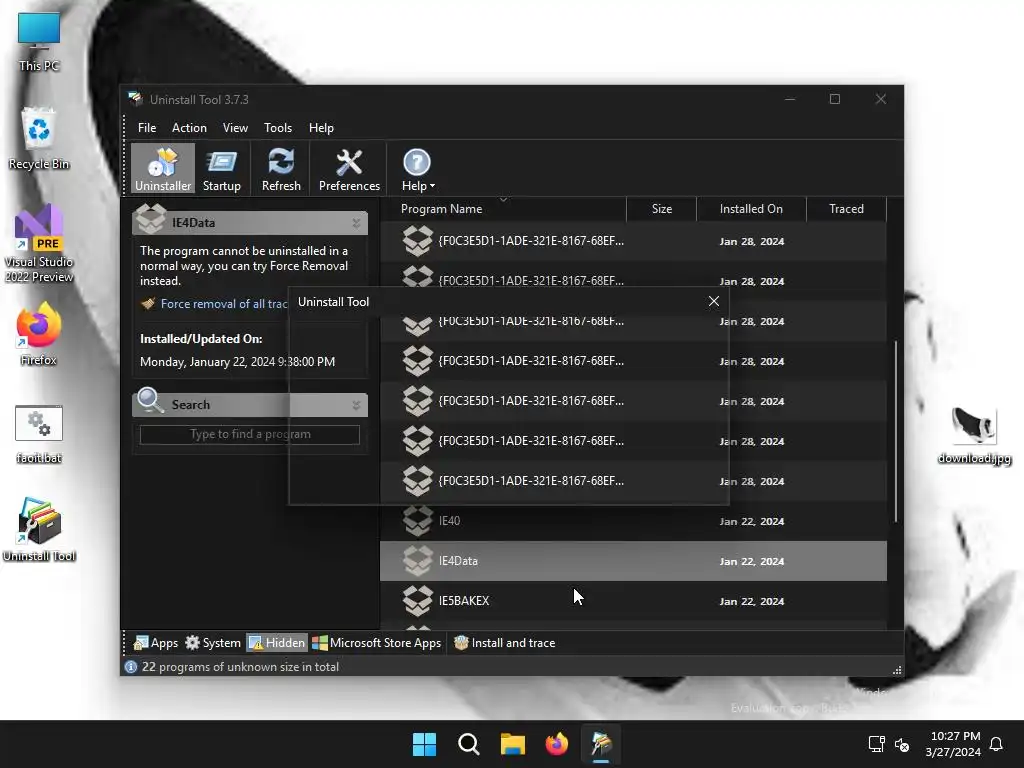
Task: Click the IE5BAKEX package icon
Action: (417, 601)
